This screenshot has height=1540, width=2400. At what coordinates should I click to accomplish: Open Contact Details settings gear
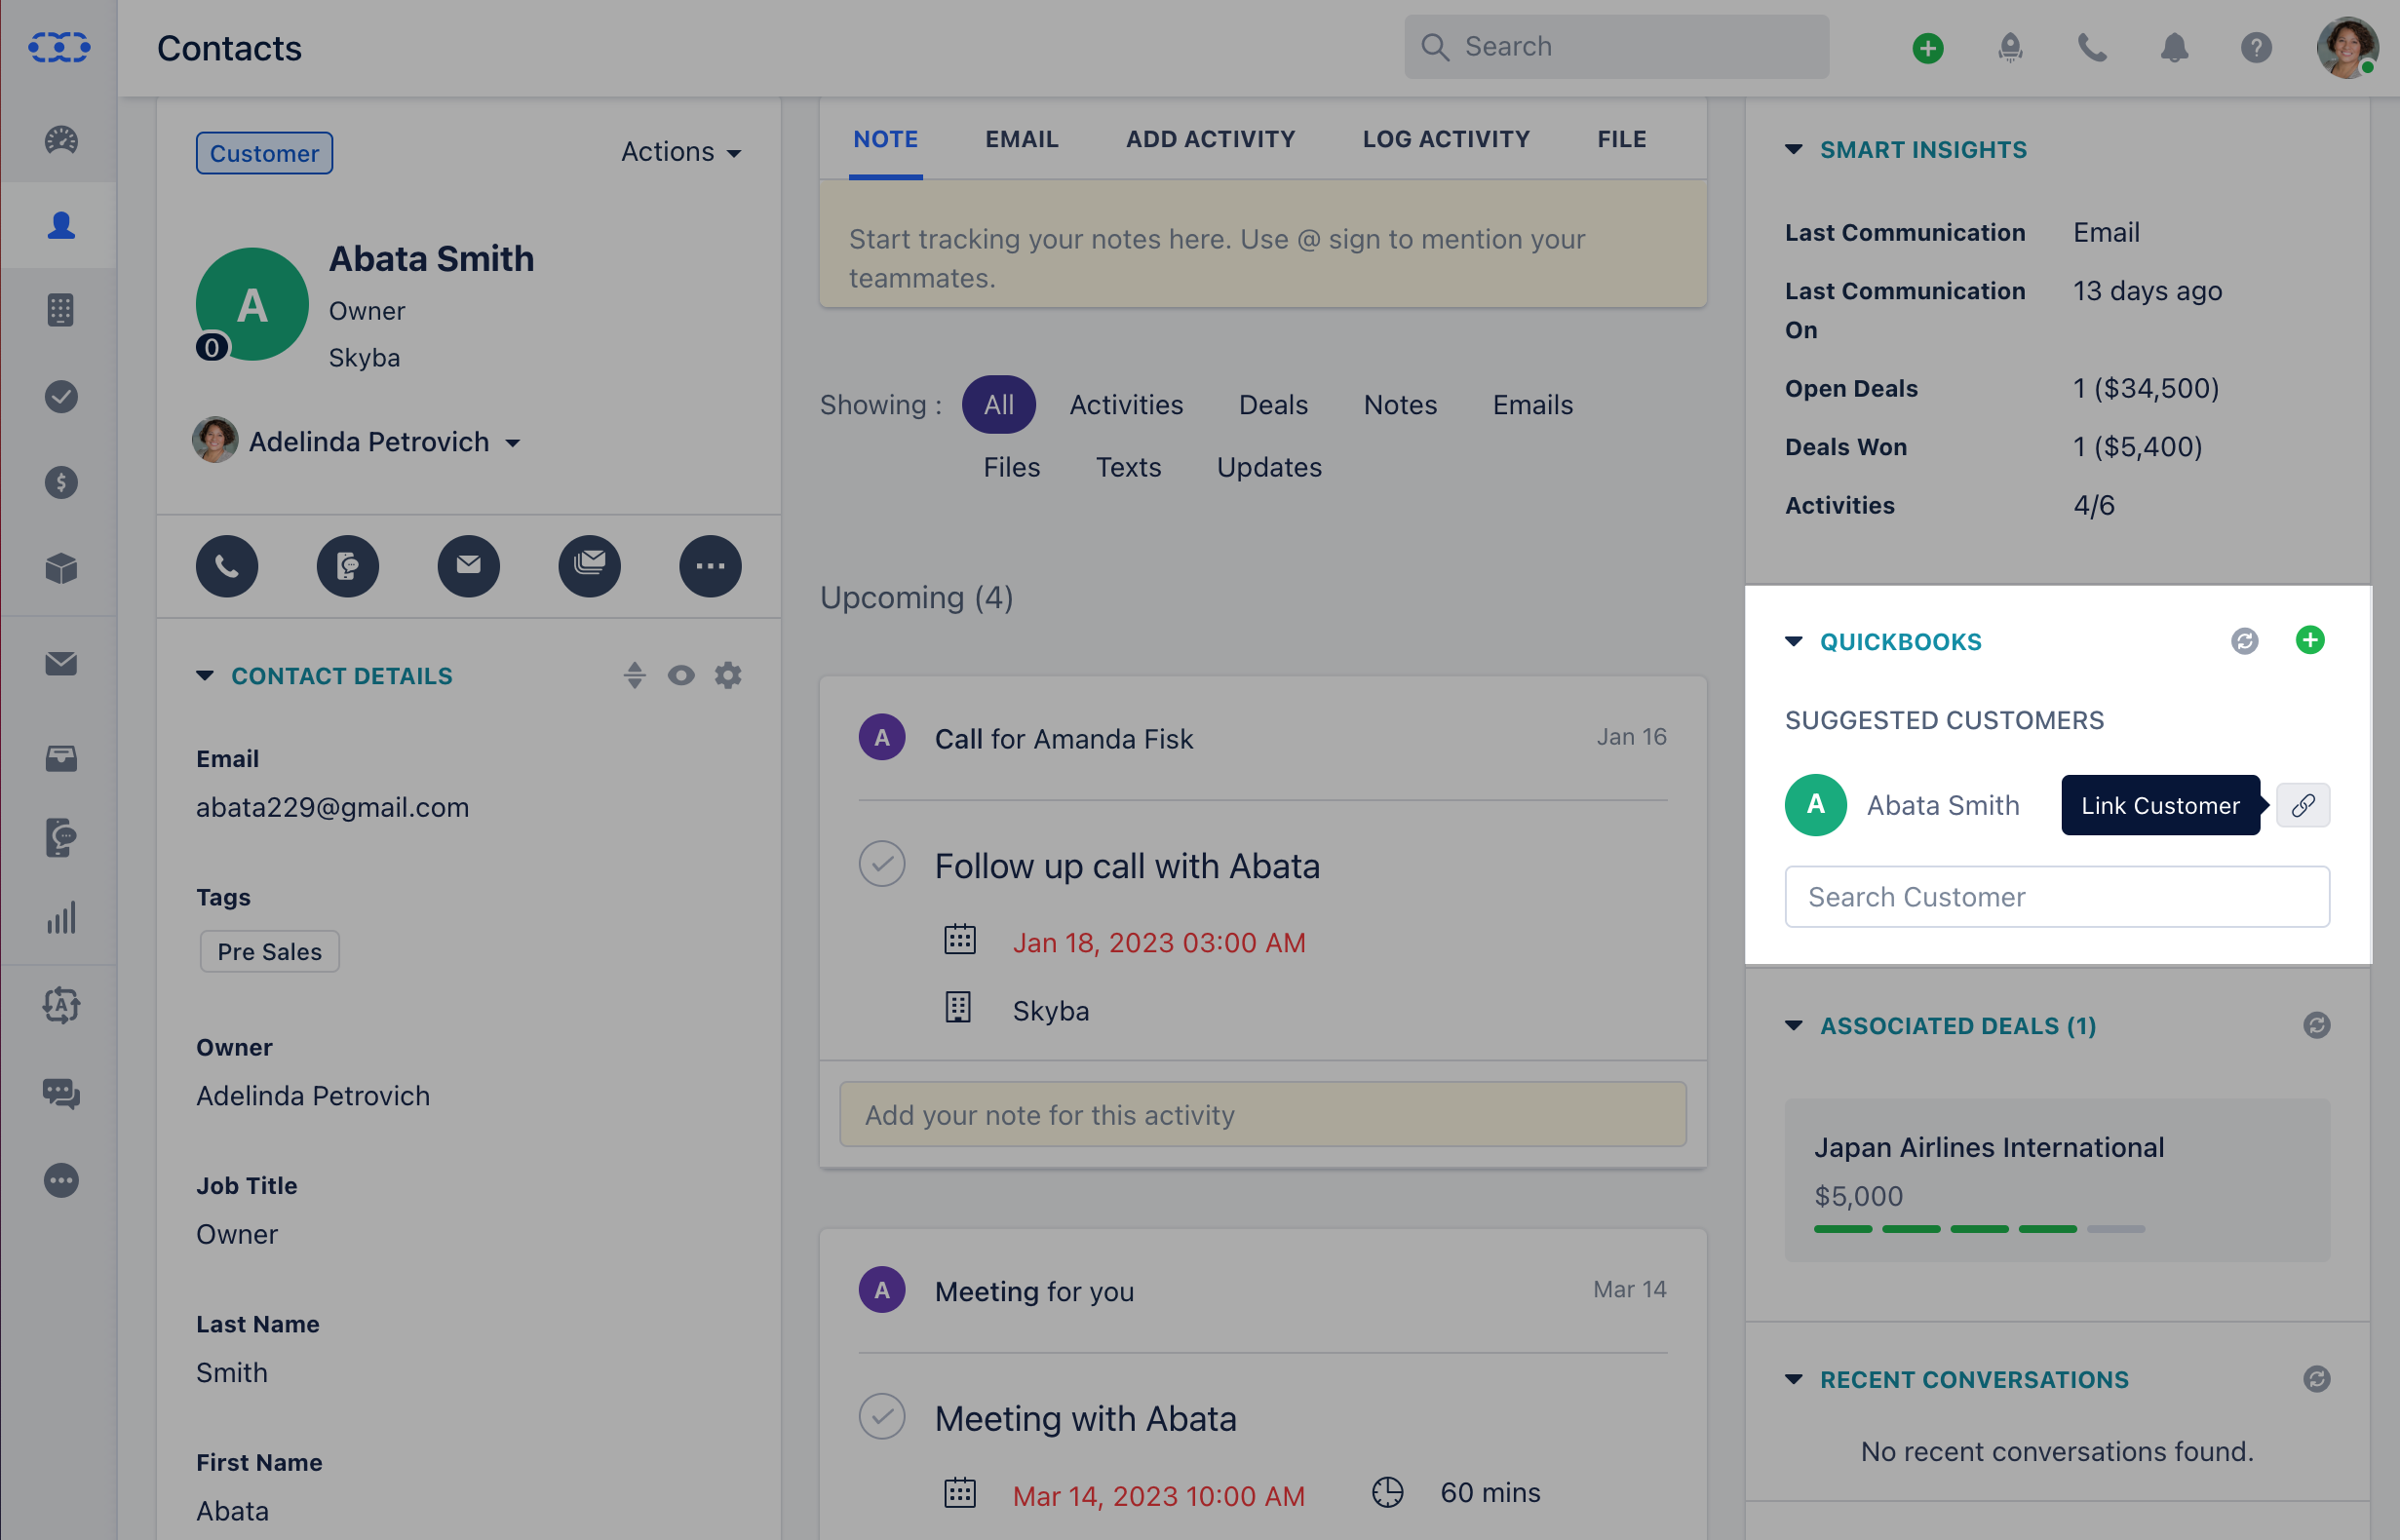coord(728,675)
